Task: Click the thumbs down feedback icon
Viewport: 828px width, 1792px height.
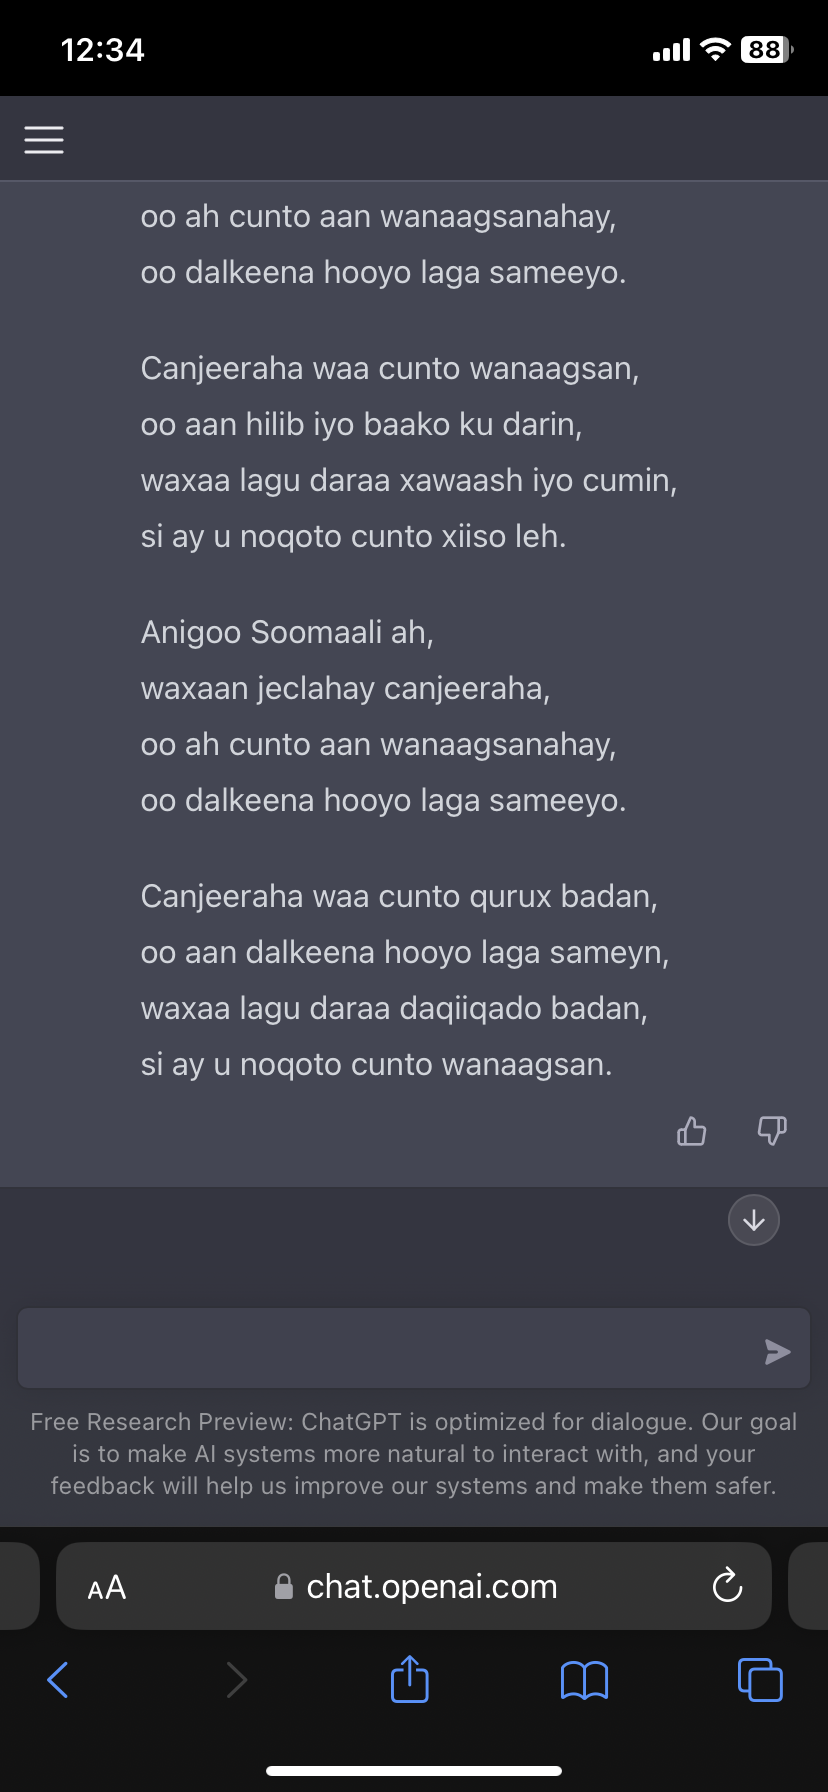Action: (x=772, y=1131)
